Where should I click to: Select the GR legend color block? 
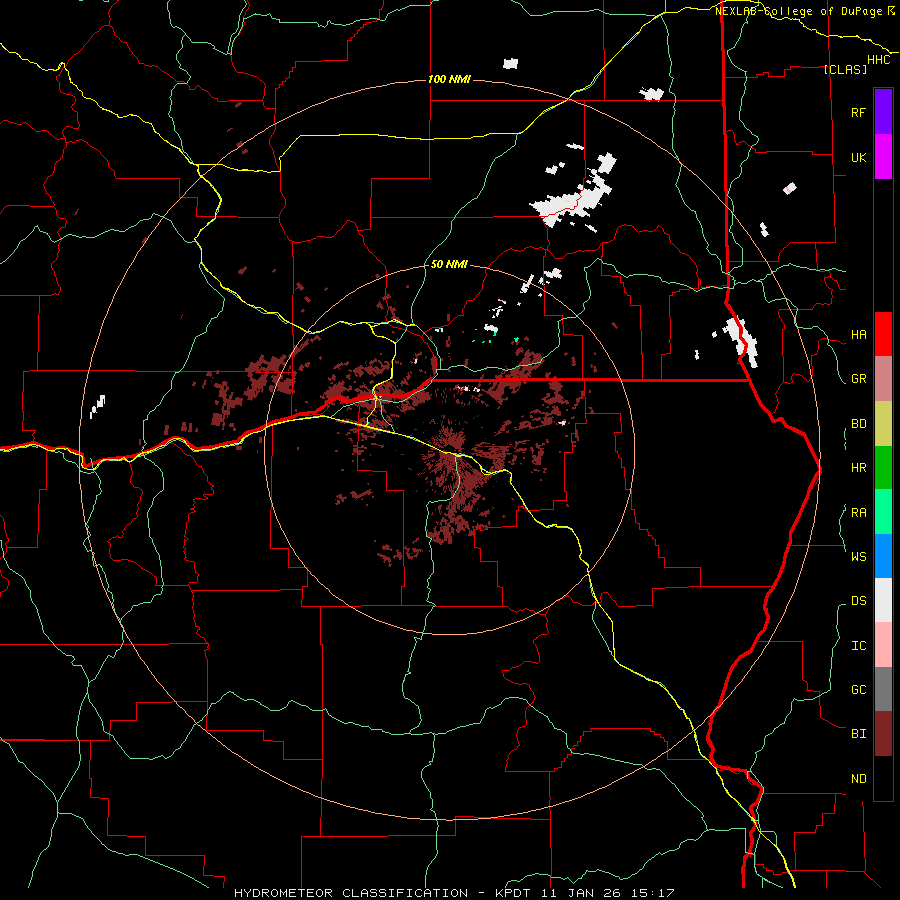[x=883, y=379]
